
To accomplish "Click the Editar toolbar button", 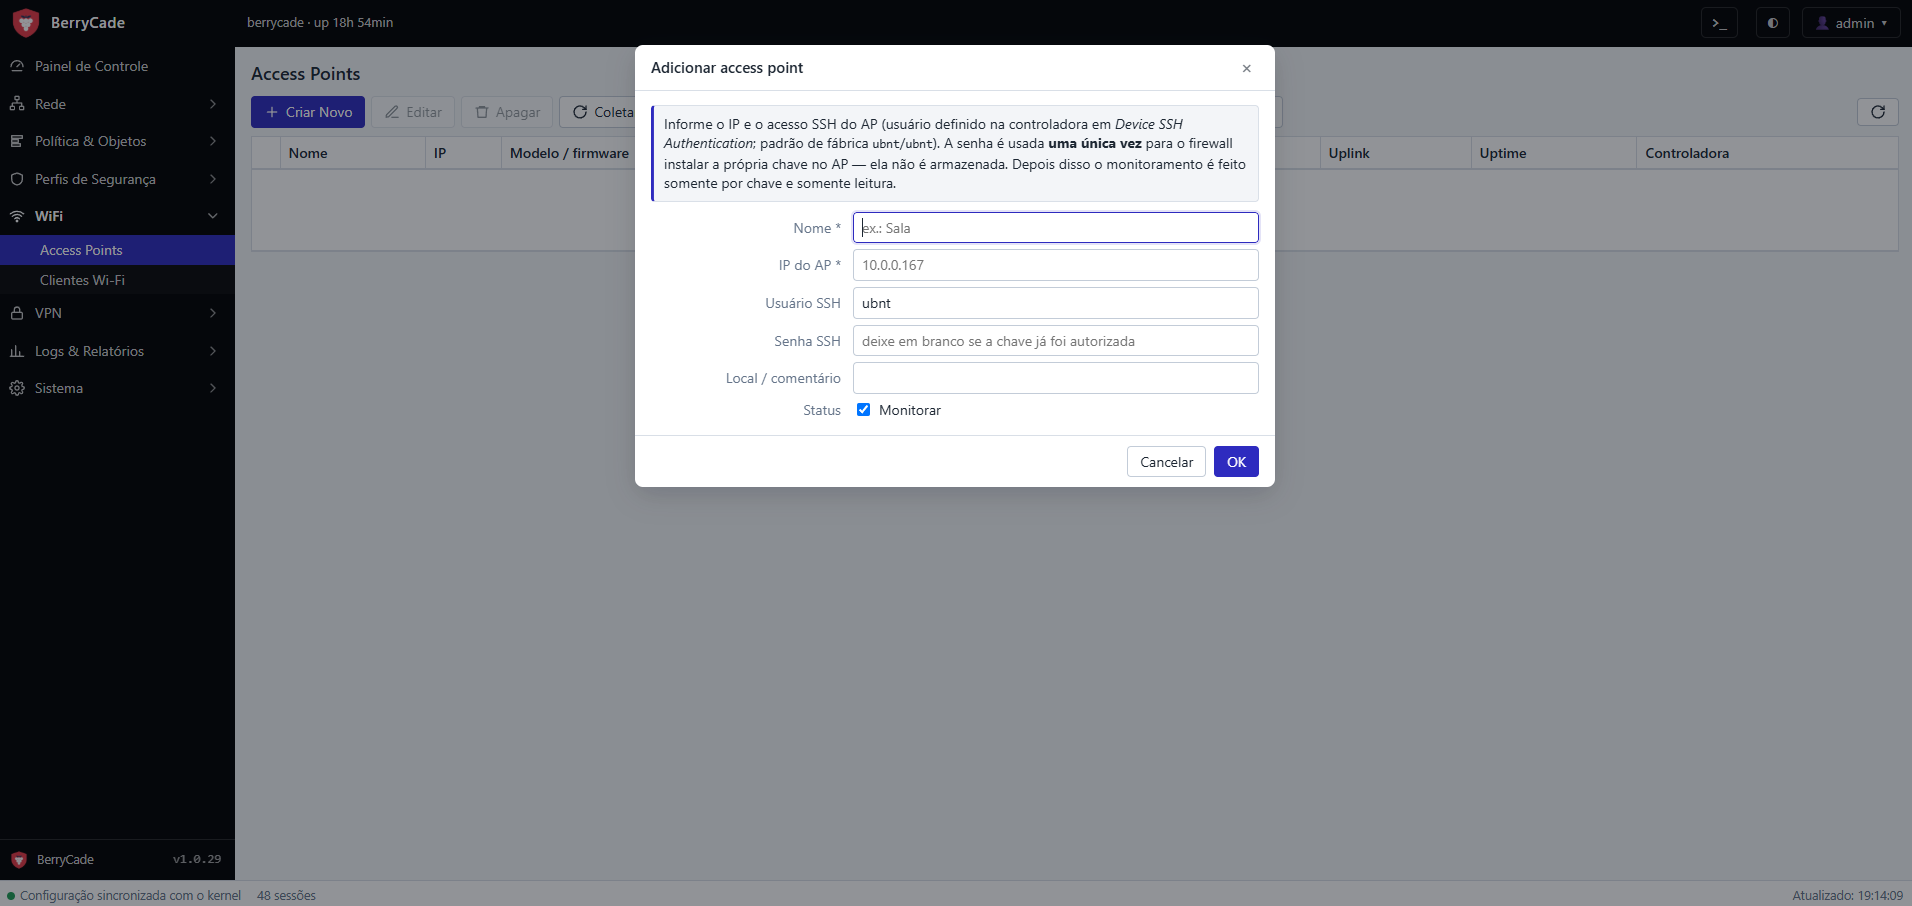I will (x=413, y=112).
